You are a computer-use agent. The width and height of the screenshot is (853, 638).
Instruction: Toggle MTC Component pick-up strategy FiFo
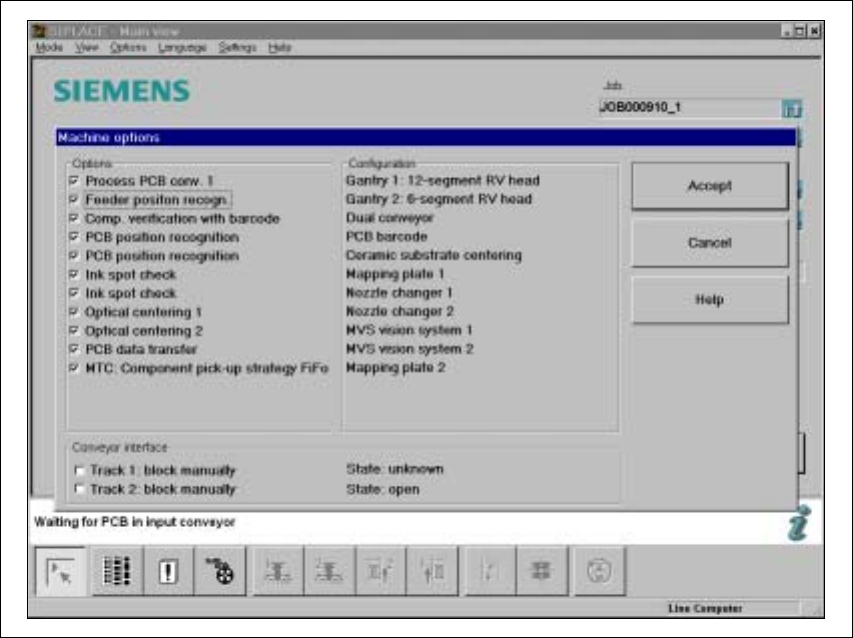74,368
